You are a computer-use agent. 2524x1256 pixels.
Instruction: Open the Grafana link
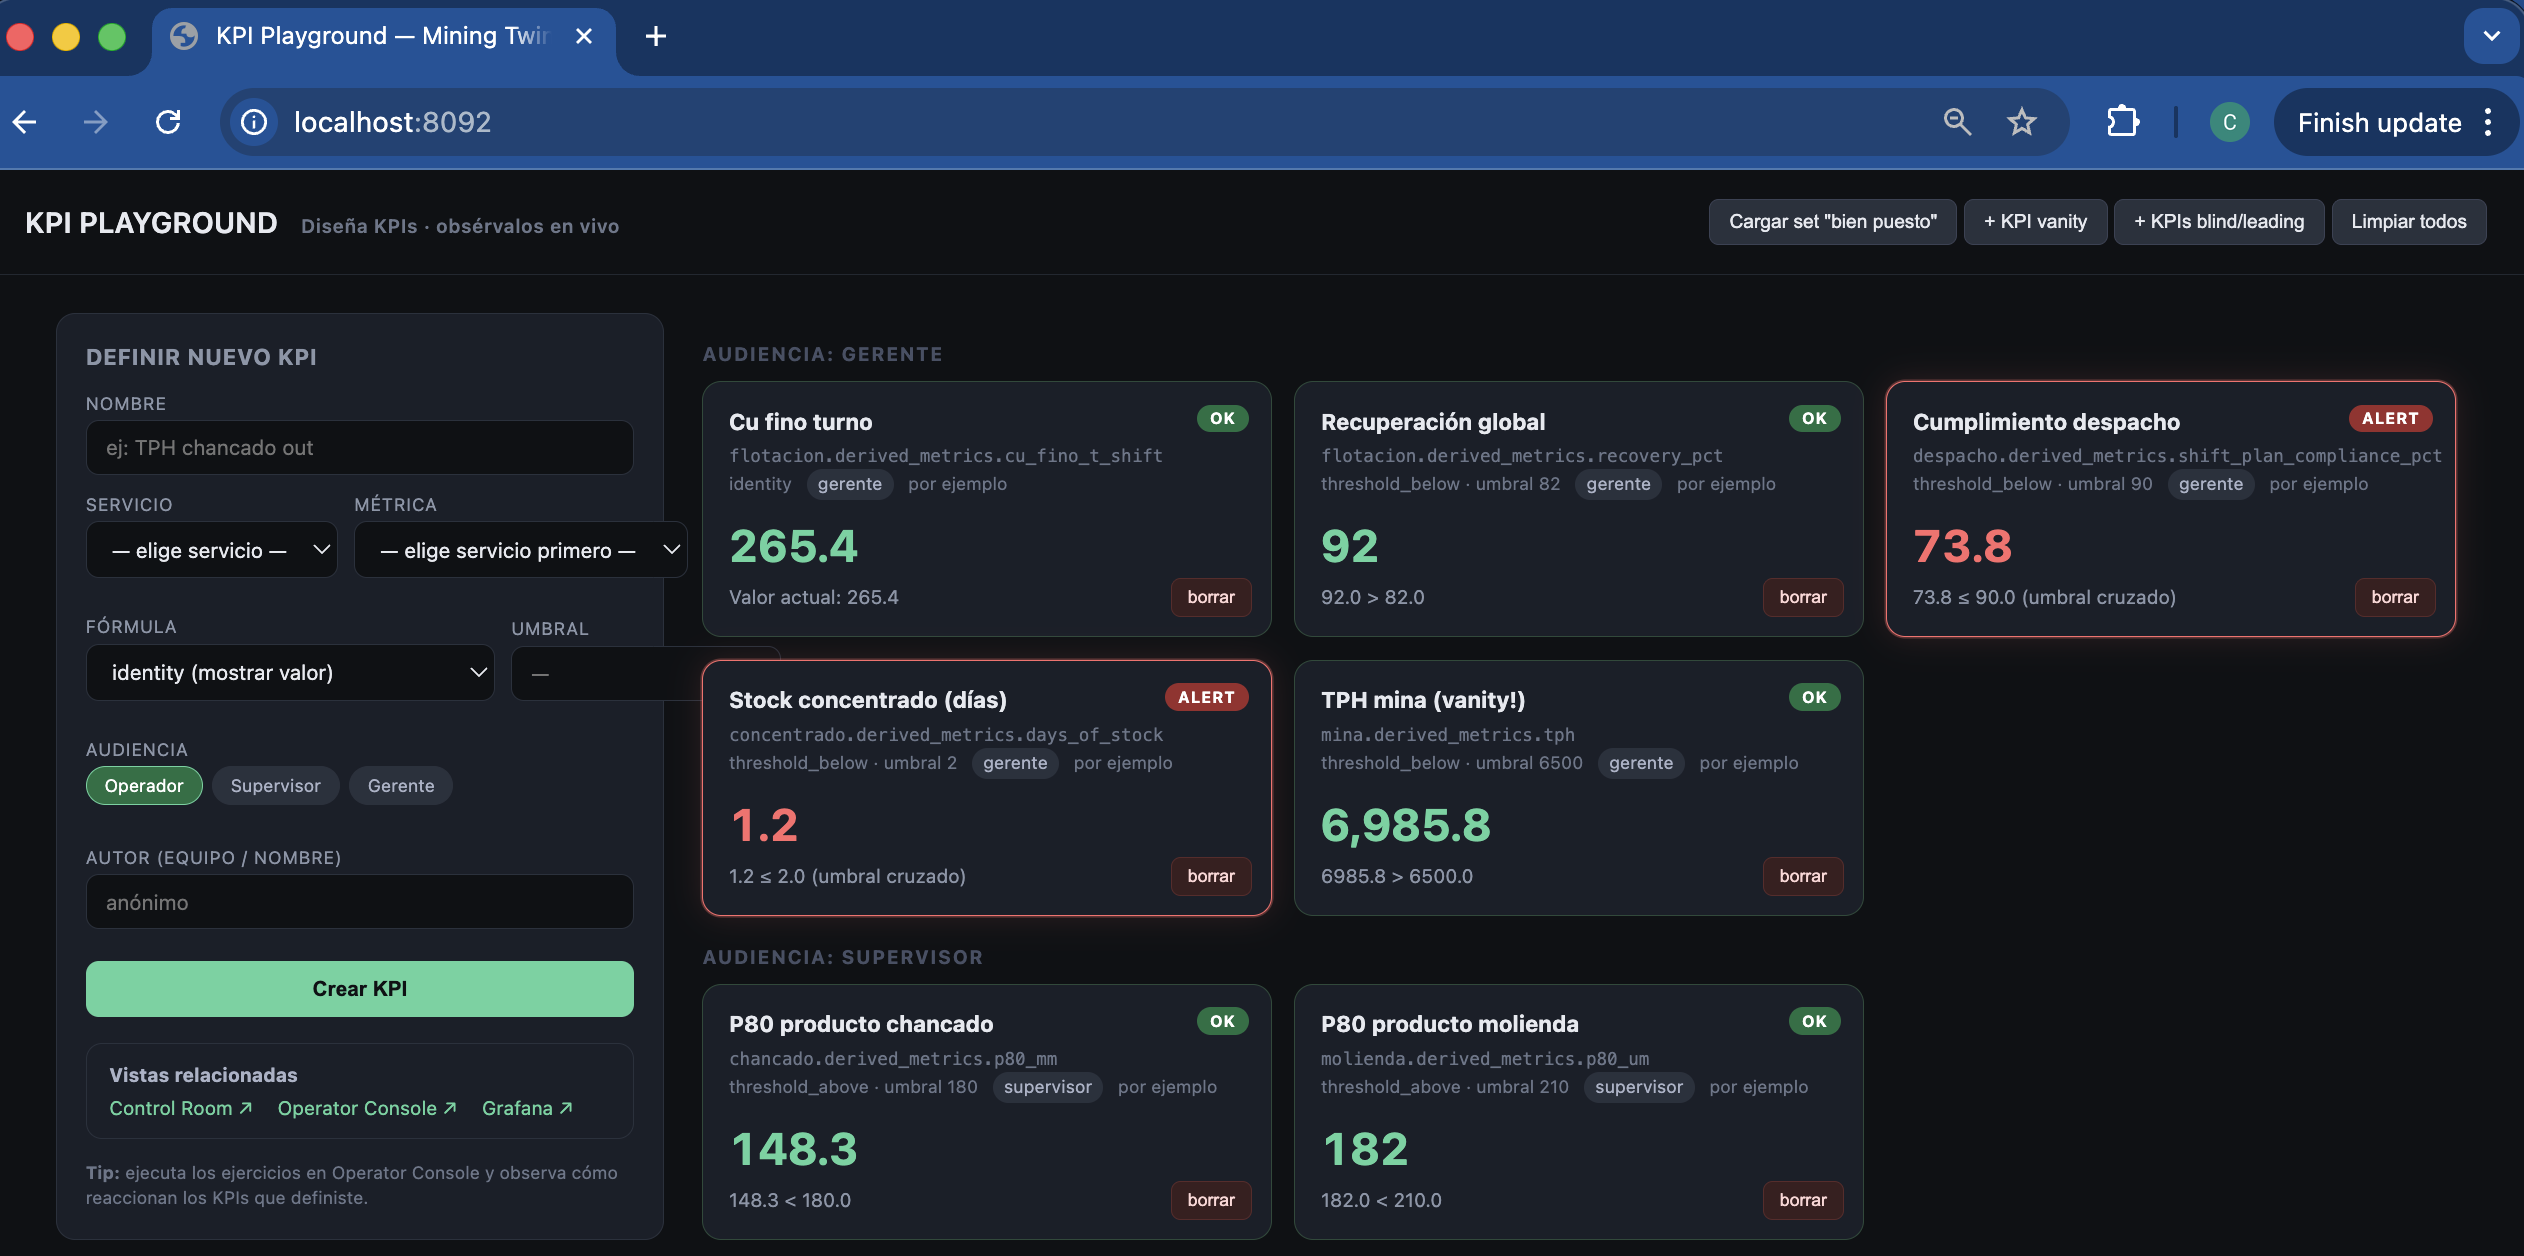pos(527,1108)
